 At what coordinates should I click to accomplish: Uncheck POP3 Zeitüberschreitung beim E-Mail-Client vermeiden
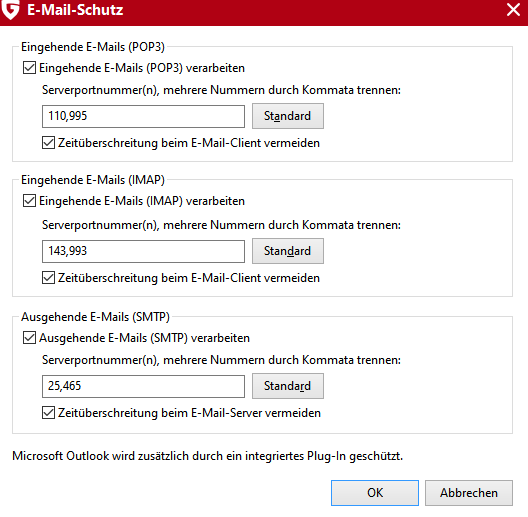pos(48,143)
